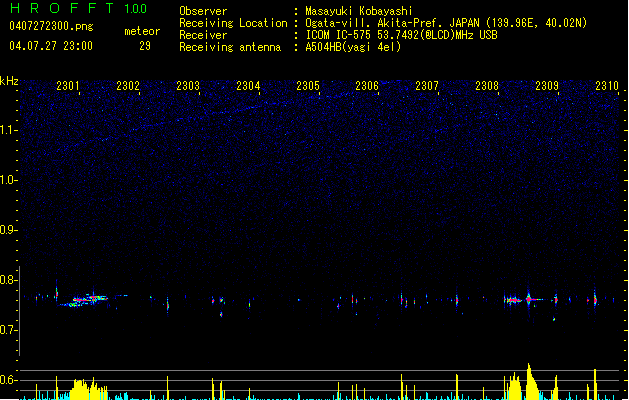
Task: Click the 0.9 kHz frequency axis label
Action: click(8, 230)
